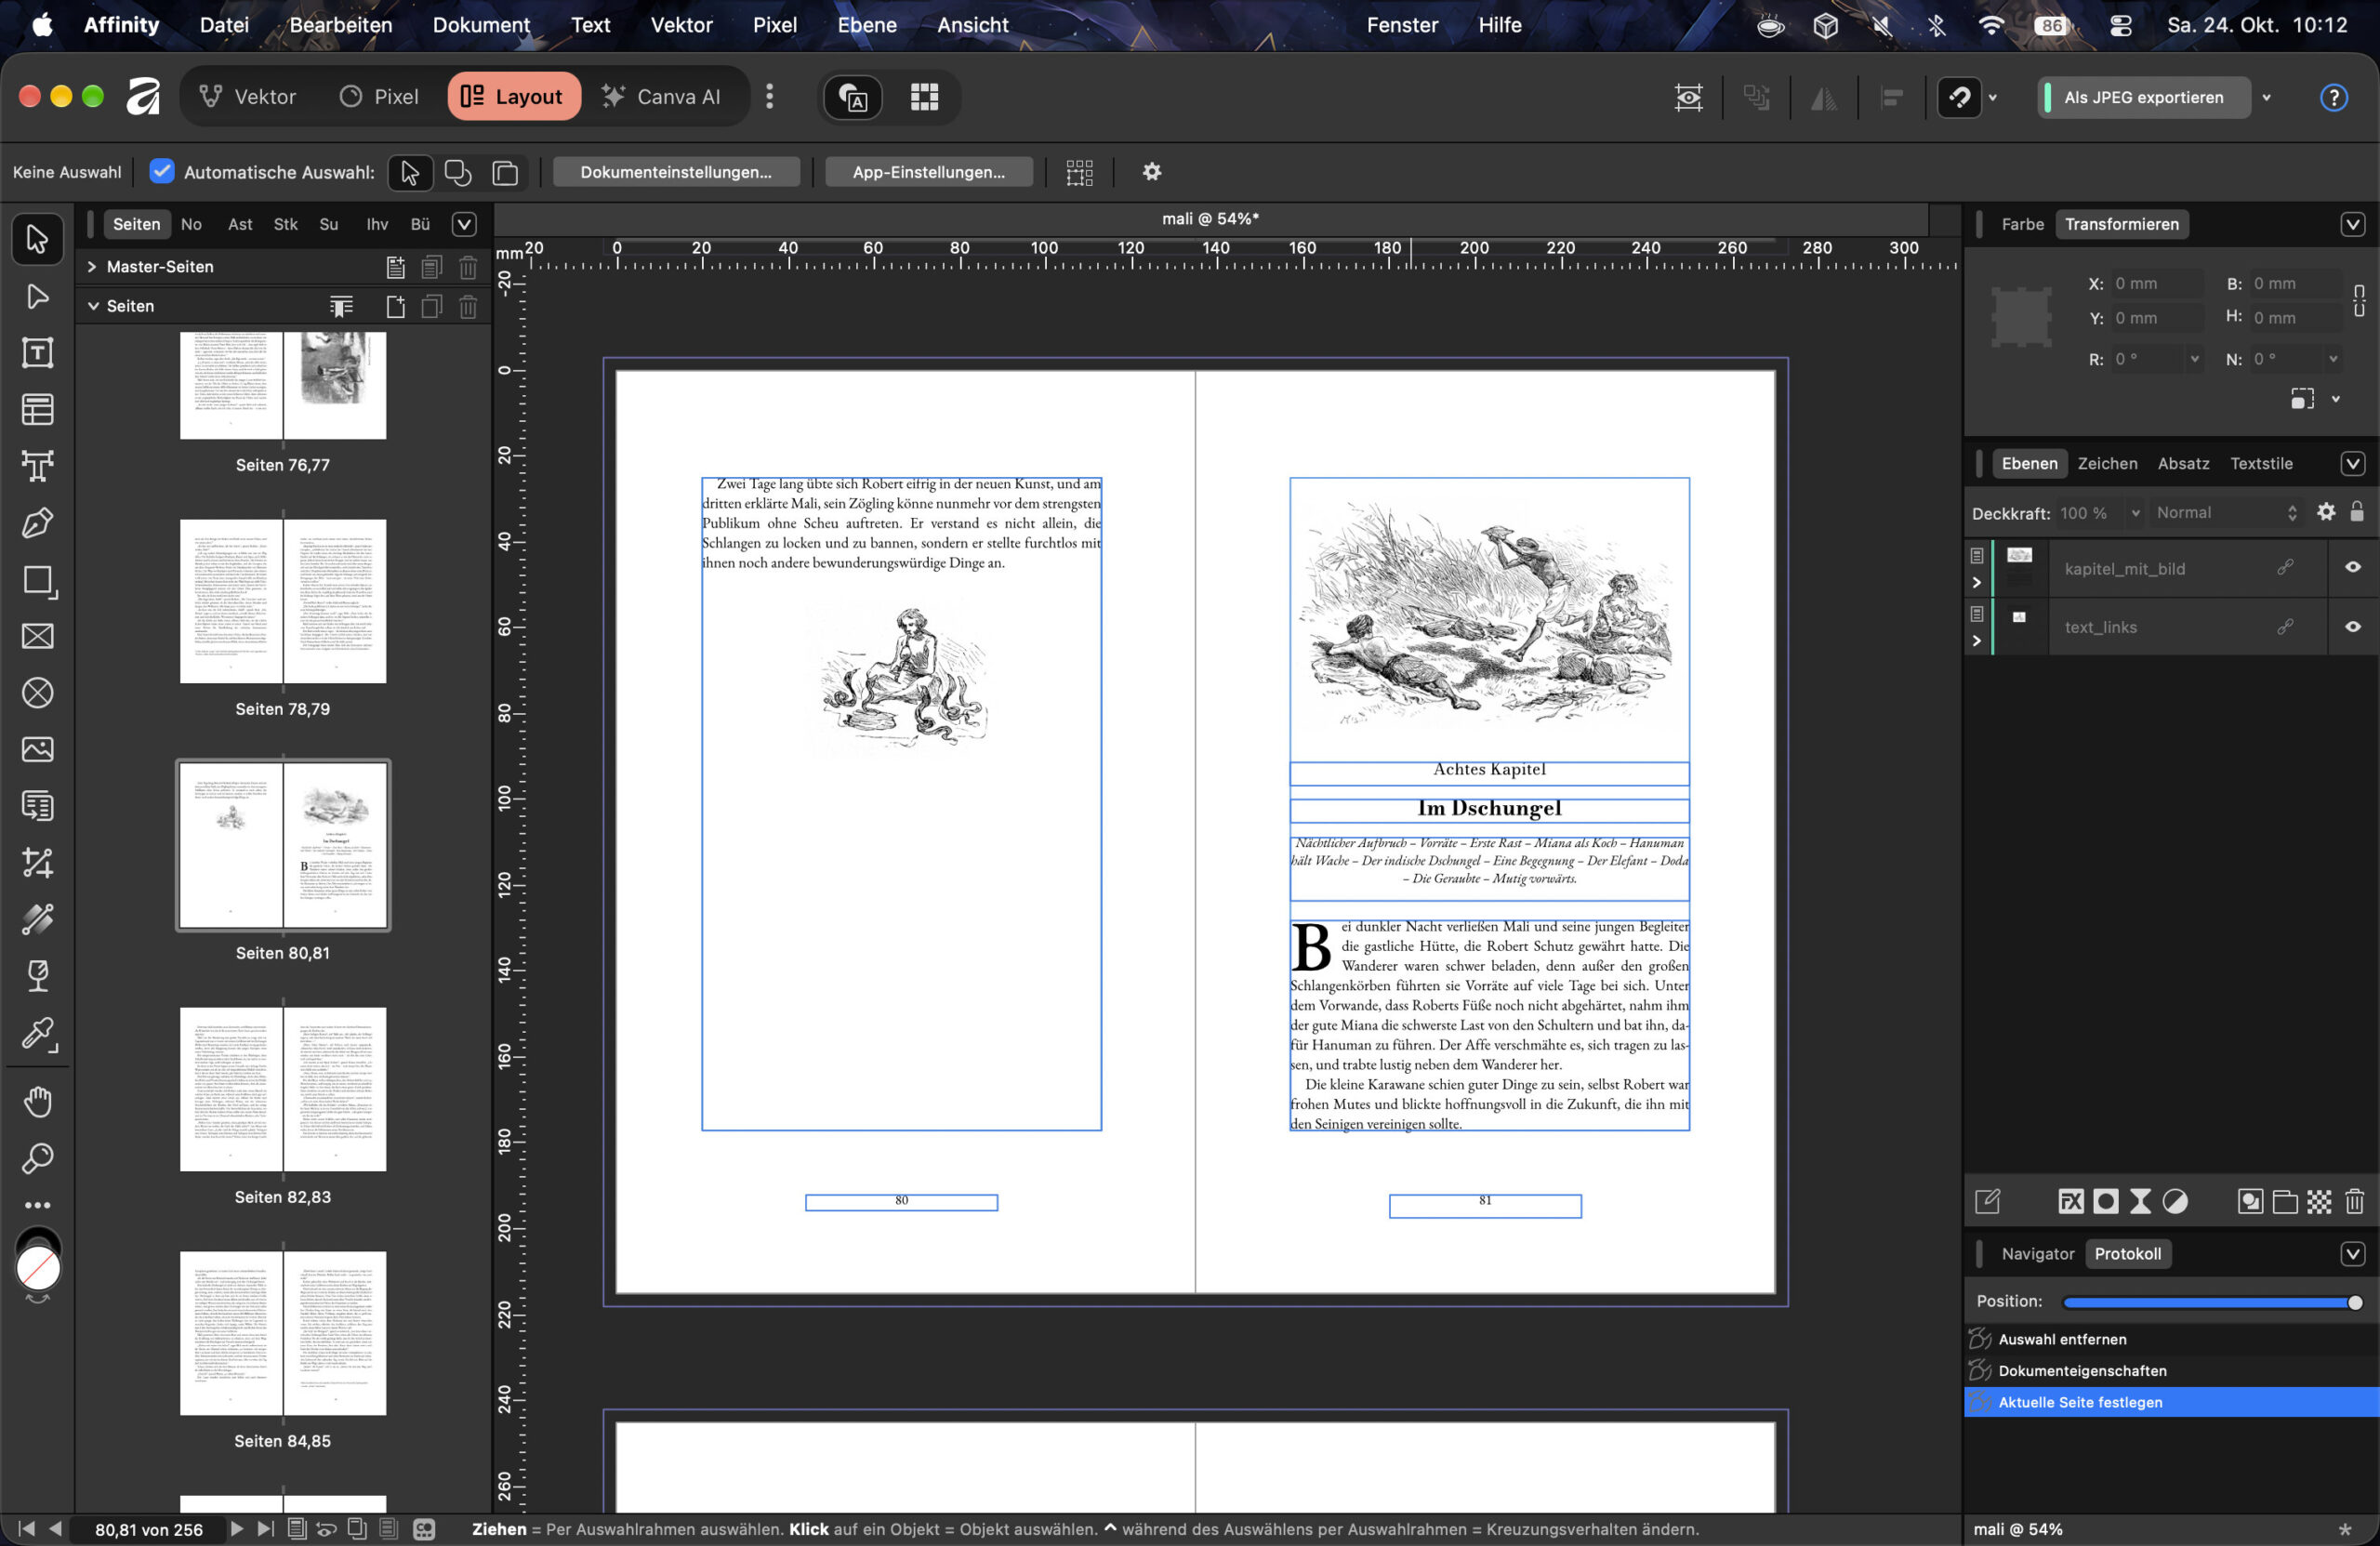This screenshot has height=1546, width=2380.
Task: Open the export options dropdown arrow
Action: (2266, 97)
